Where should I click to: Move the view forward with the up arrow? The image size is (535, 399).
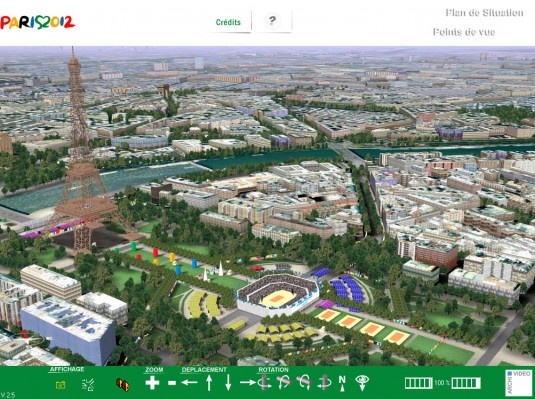(x=209, y=383)
